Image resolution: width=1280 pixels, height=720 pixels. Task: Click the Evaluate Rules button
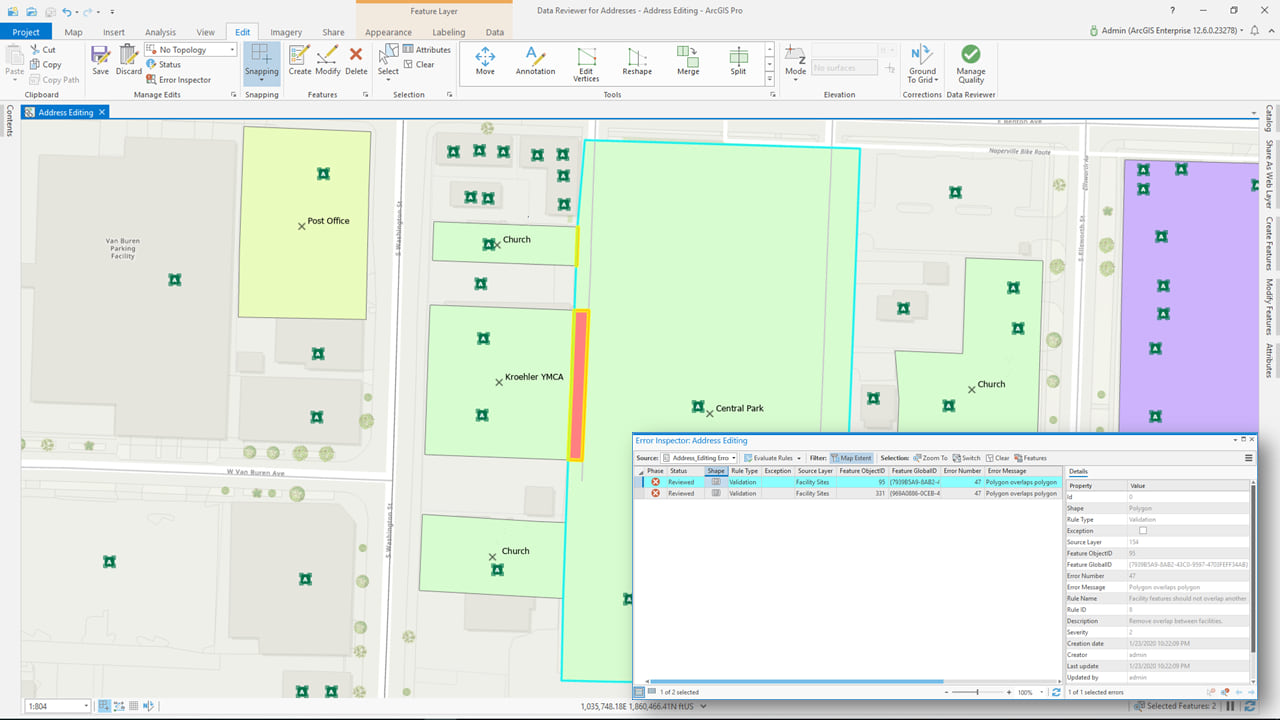[771, 458]
